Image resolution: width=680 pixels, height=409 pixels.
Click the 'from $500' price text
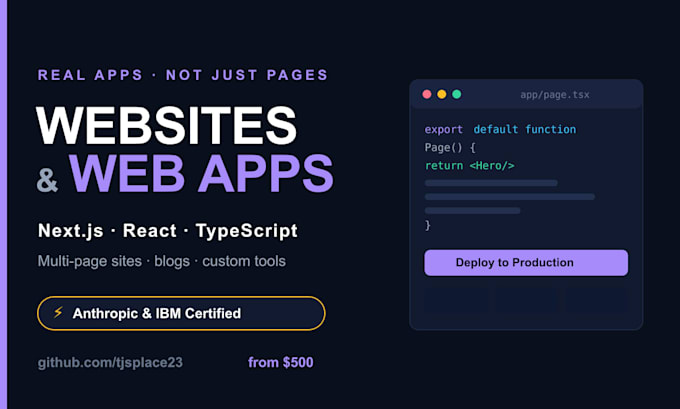coord(281,362)
